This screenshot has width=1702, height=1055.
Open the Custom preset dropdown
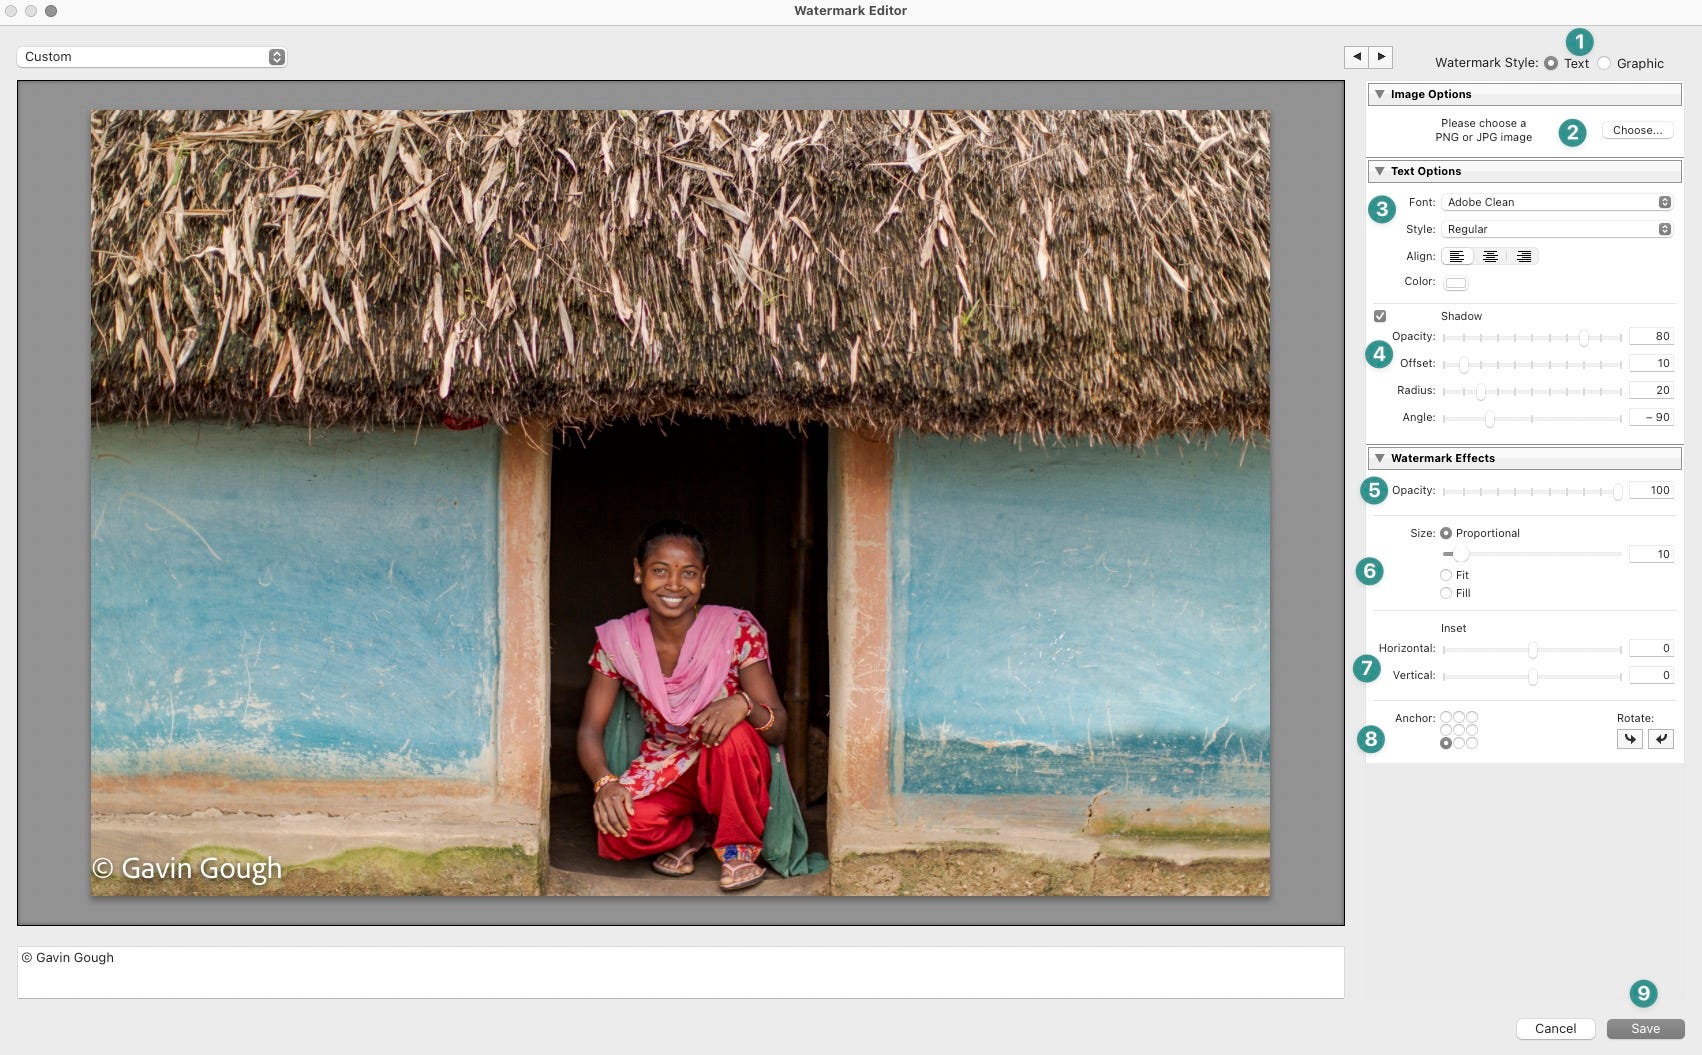152,57
